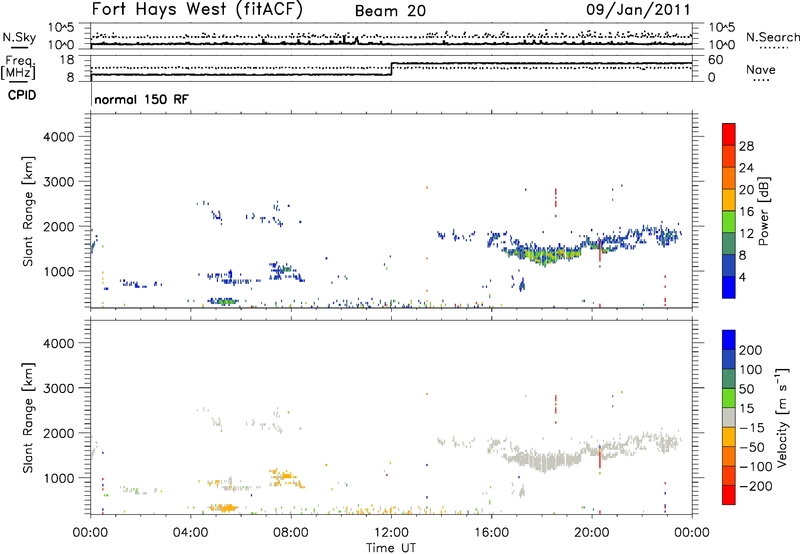Click the "08:00" time tick label
Screen dimensions: 800x554
[x=291, y=533]
